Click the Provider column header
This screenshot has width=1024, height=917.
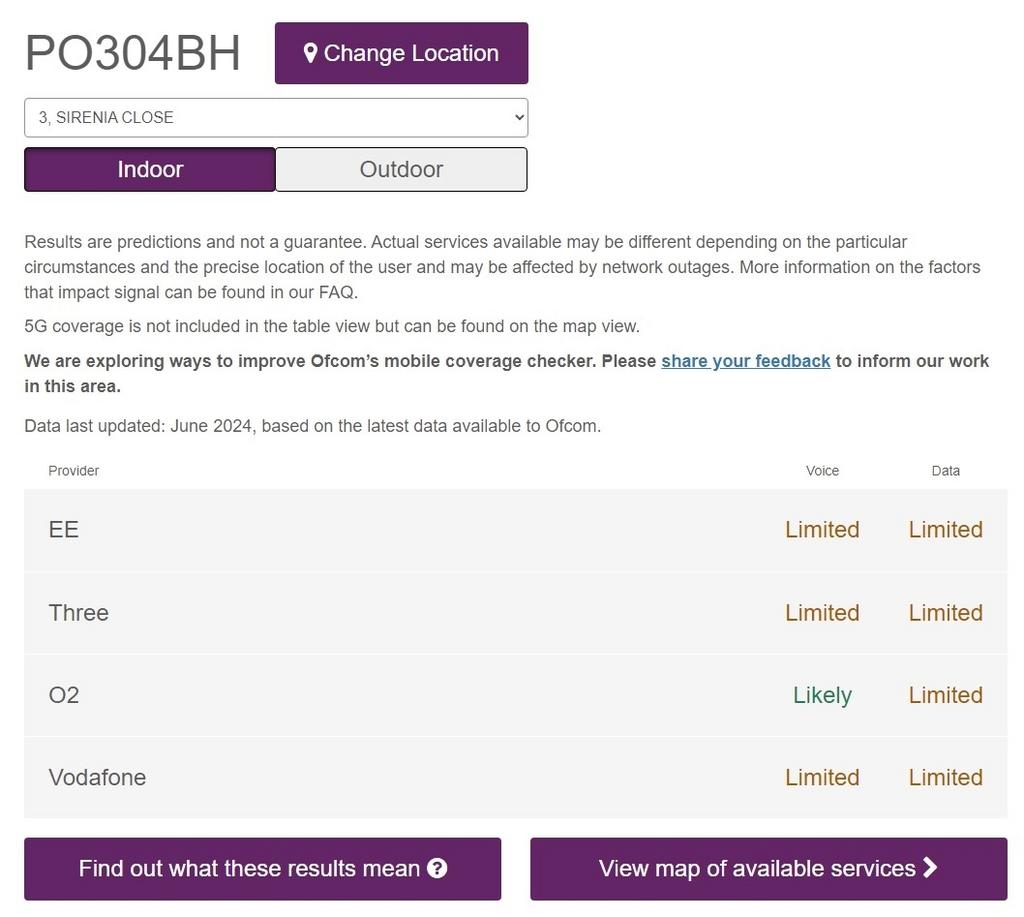coord(74,471)
